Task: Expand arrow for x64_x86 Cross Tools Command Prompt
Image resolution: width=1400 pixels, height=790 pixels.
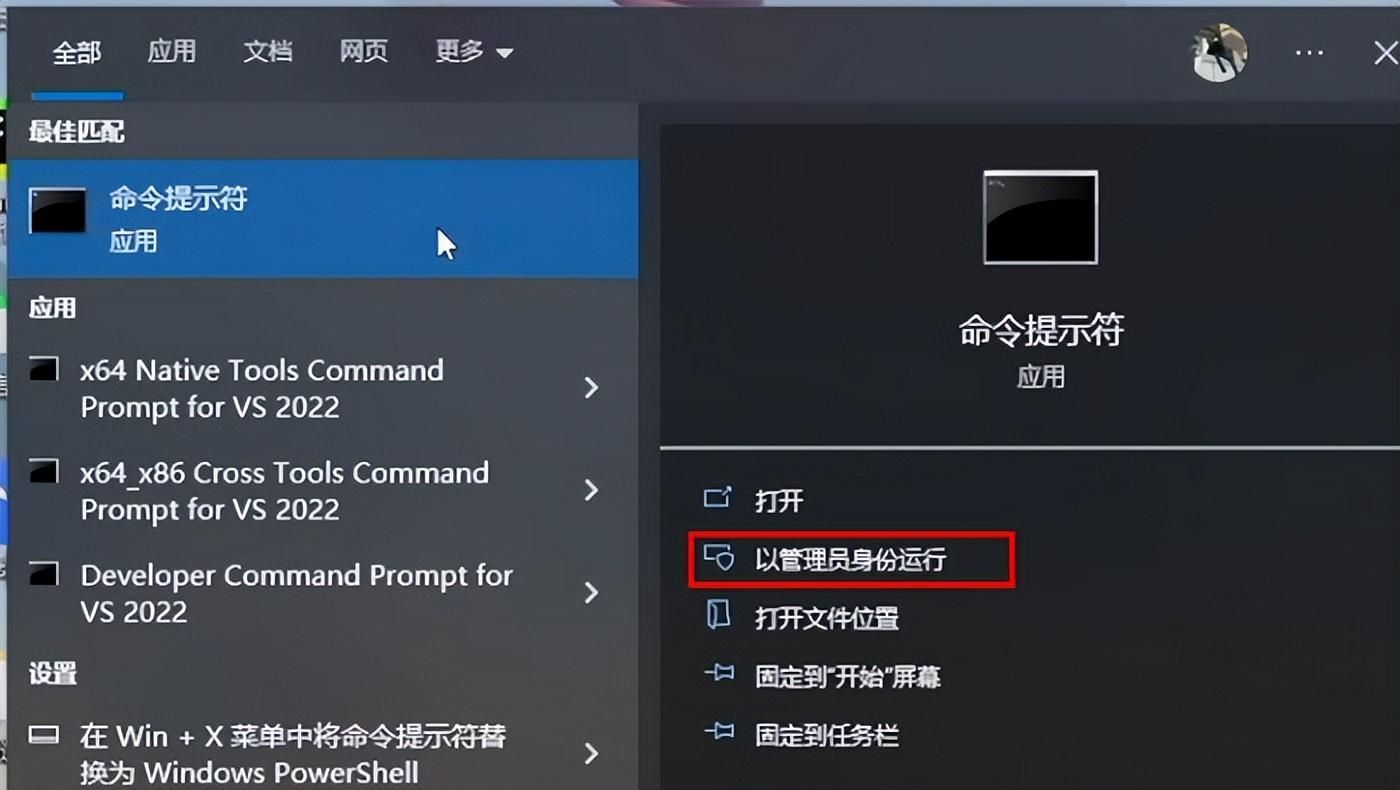Action: [591, 490]
